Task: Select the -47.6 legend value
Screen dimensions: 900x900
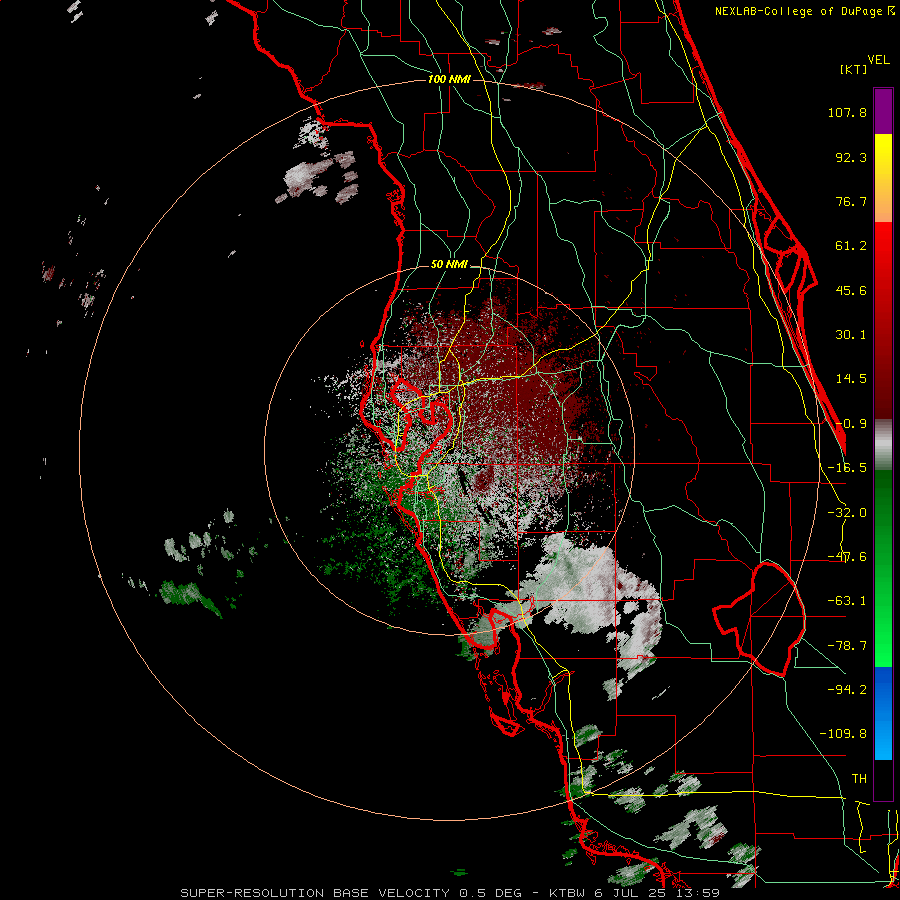Action: coord(847,557)
